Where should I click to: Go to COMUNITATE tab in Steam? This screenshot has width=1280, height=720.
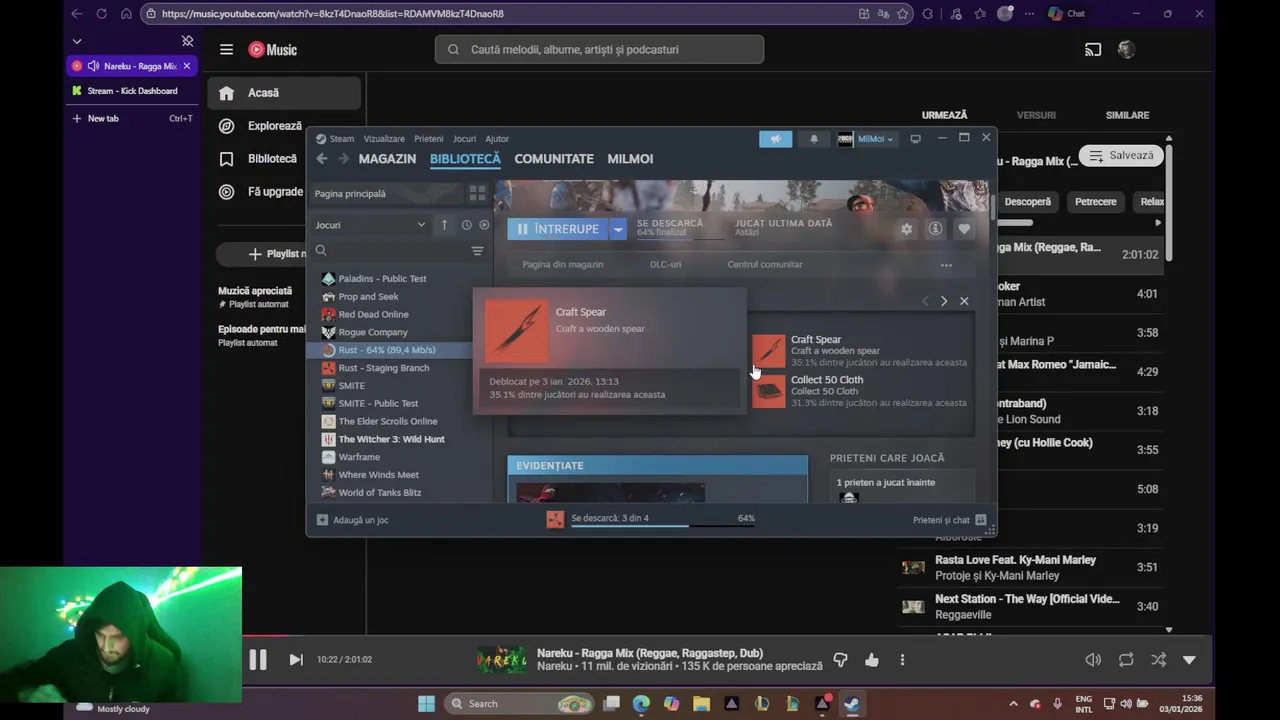(x=554, y=159)
